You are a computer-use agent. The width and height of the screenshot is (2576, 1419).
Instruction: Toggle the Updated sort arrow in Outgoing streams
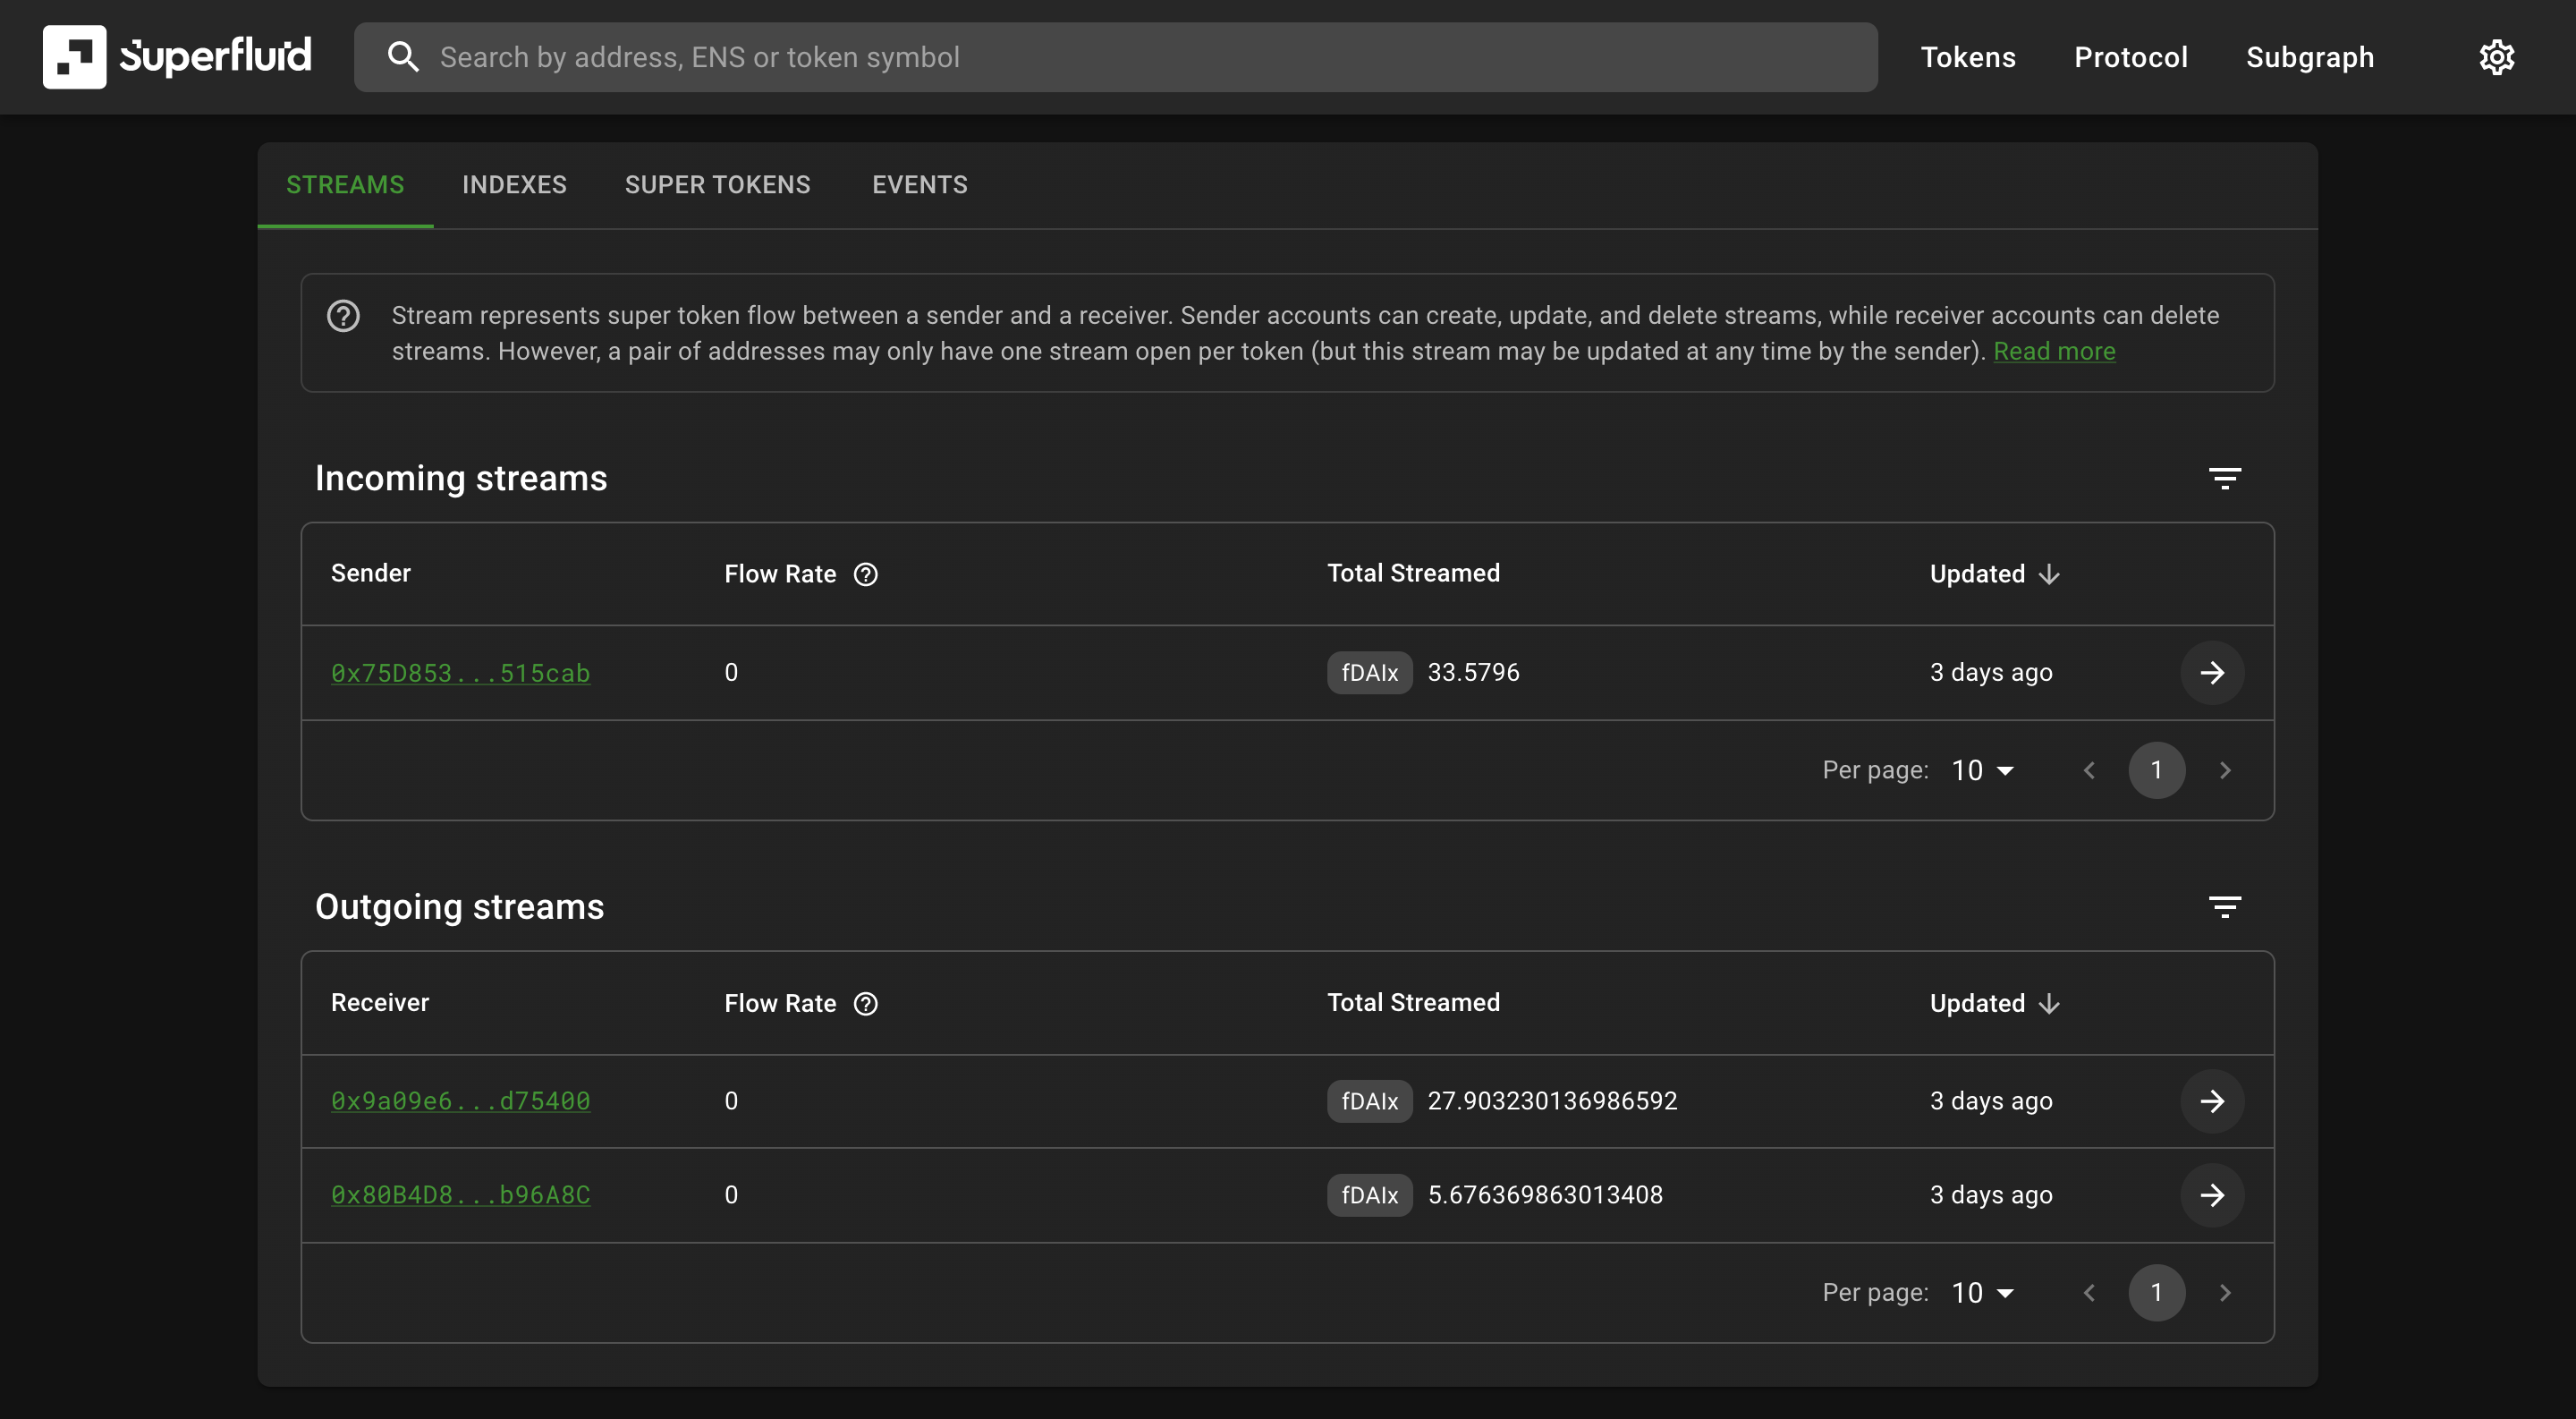click(x=2049, y=1003)
